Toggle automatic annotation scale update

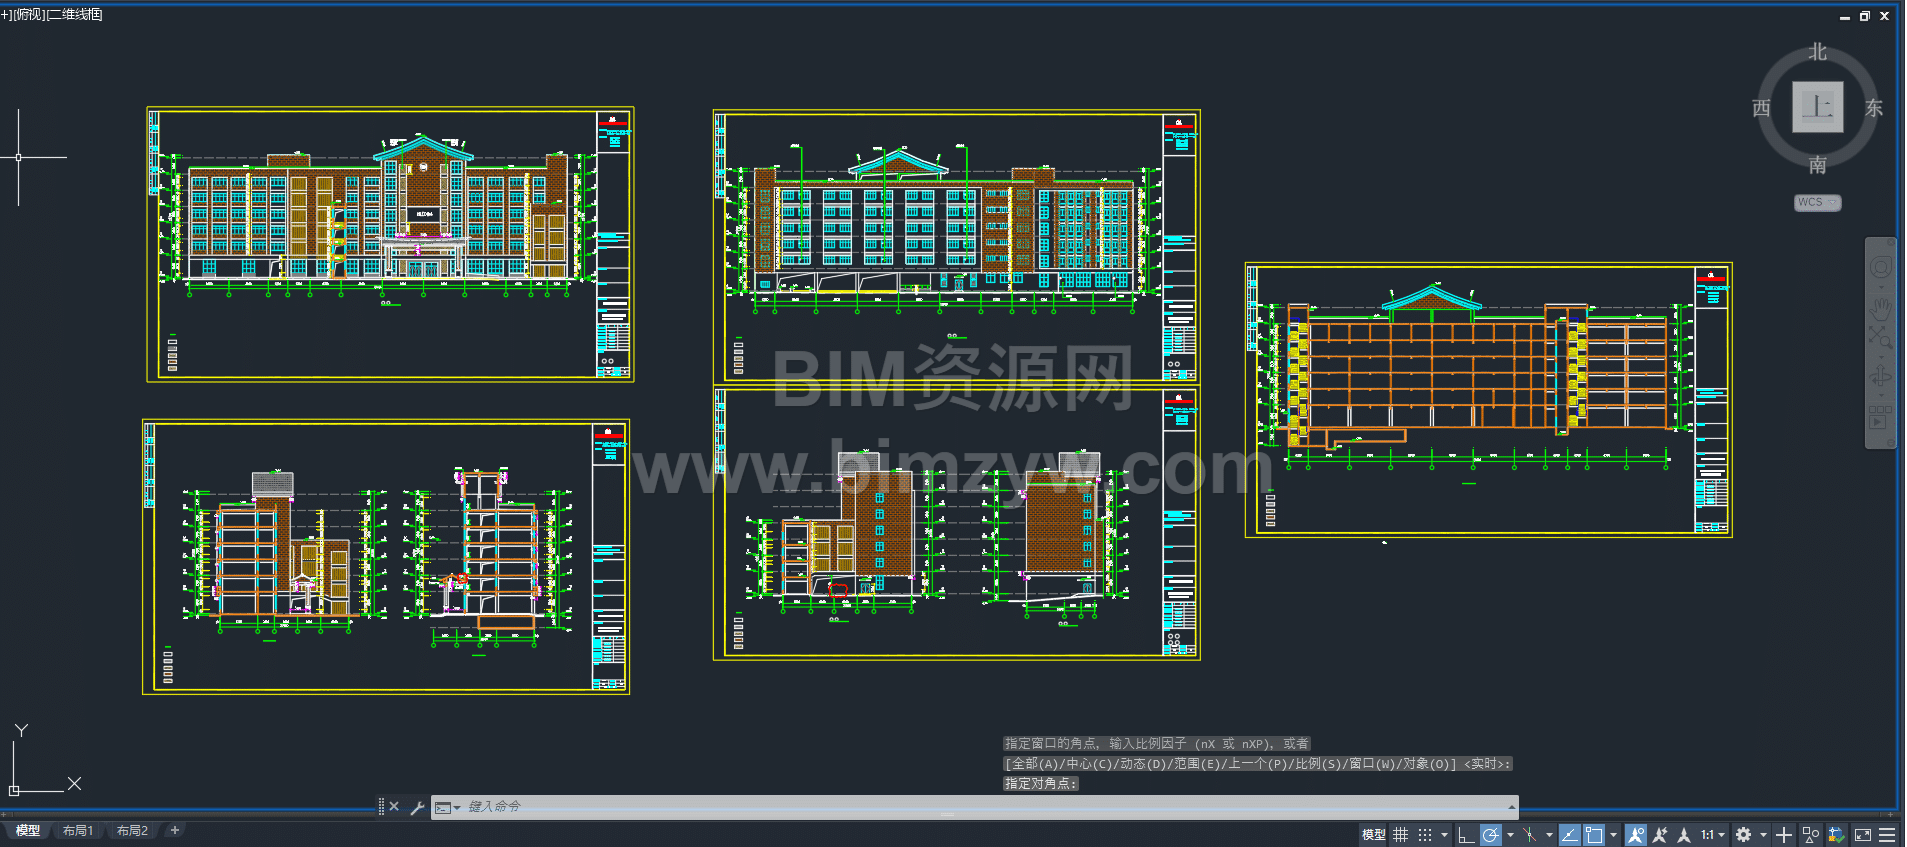pos(1660,835)
